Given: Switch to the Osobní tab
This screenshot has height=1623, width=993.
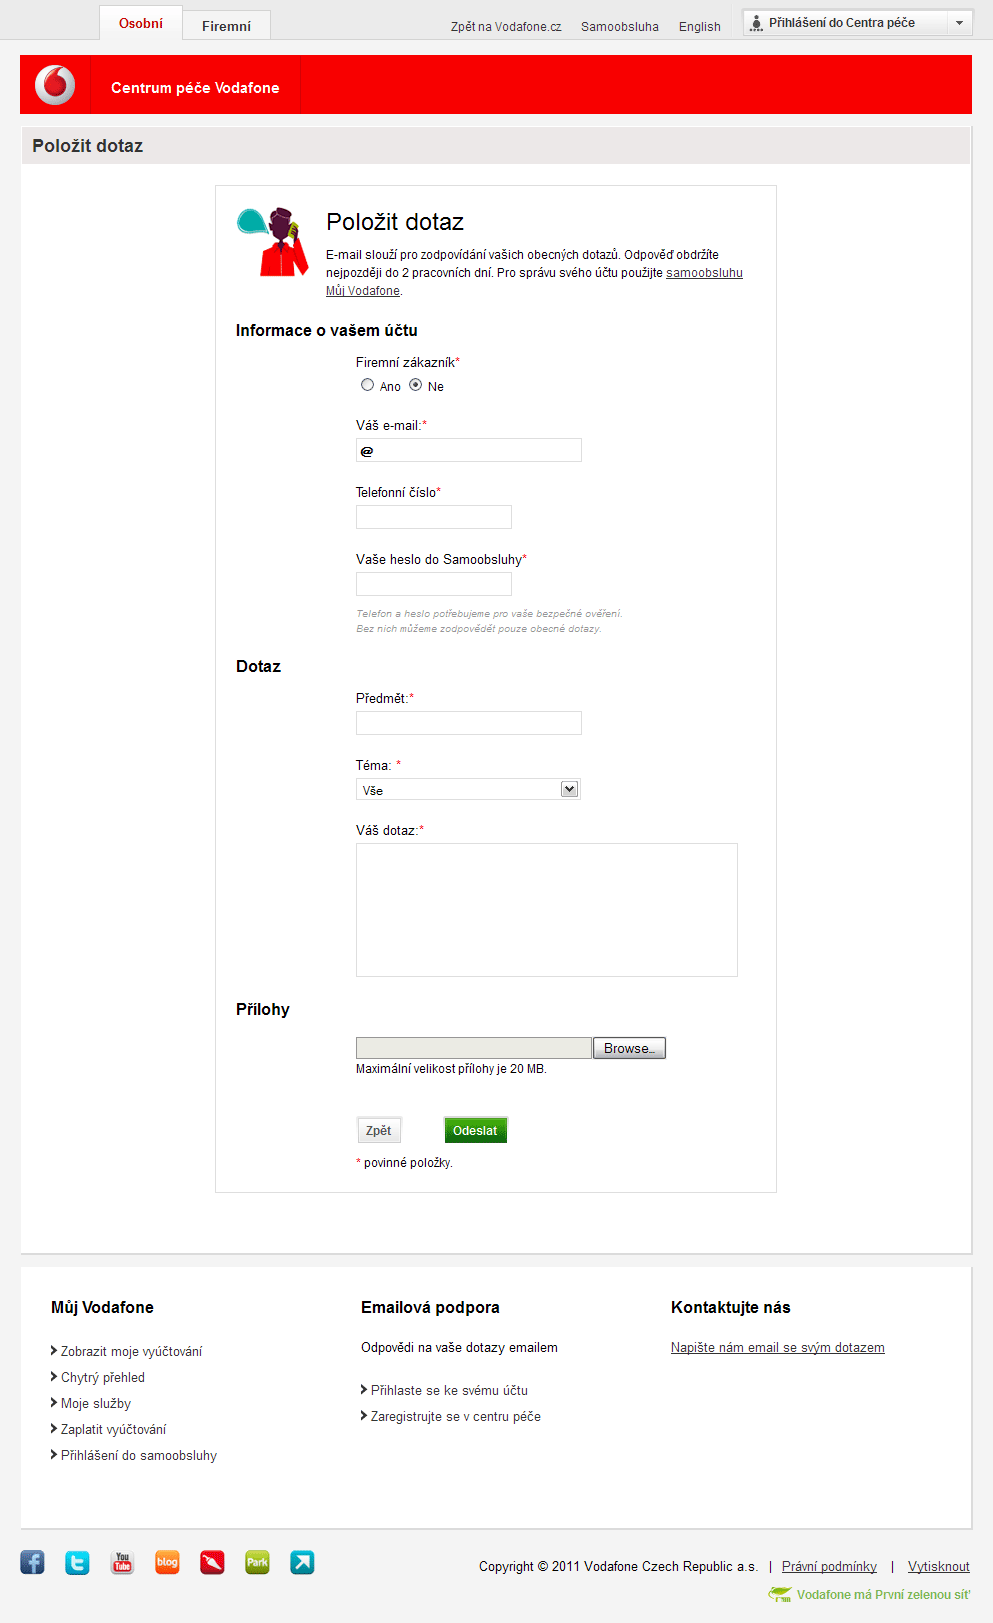Looking at the screenshot, I should point(141,23).
